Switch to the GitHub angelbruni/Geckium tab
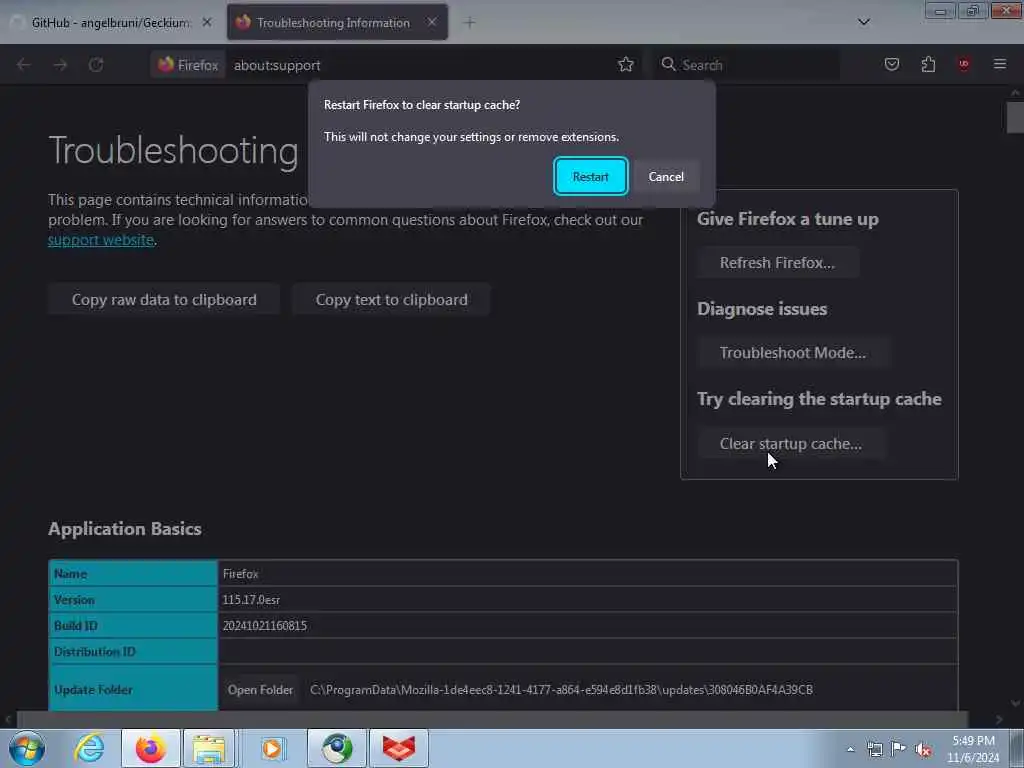The image size is (1024, 768). pos(111,23)
